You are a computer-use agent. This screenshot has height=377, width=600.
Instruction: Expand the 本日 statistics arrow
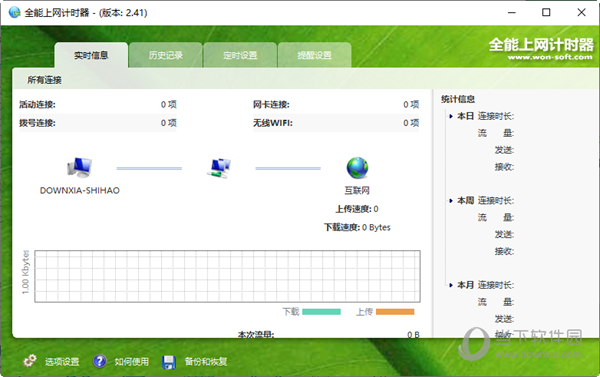[x=451, y=116]
